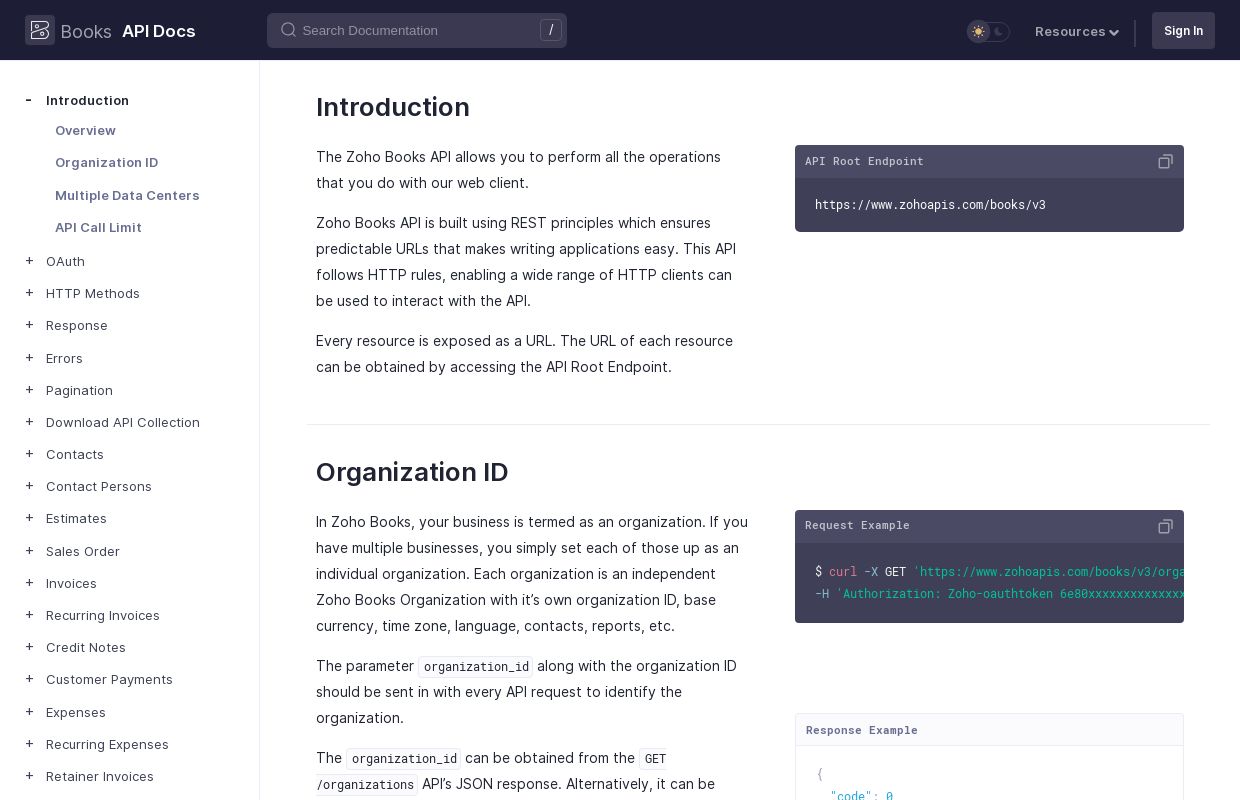The height and width of the screenshot is (800, 1240).
Task: Click the API Docs header title
Action: (x=159, y=31)
